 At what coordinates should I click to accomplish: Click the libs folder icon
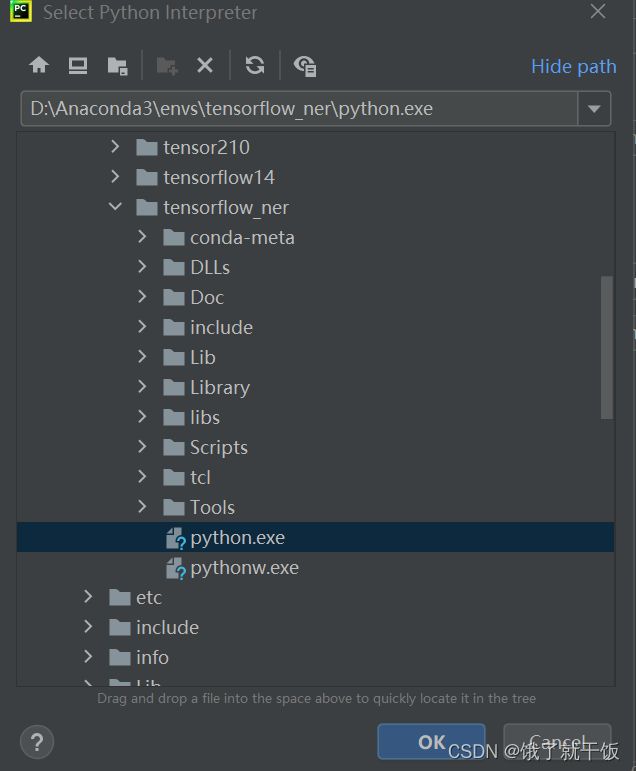click(x=174, y=417)
